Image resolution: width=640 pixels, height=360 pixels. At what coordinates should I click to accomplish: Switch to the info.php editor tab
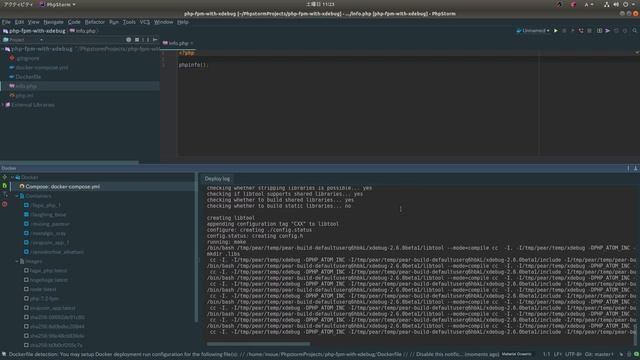178,43
